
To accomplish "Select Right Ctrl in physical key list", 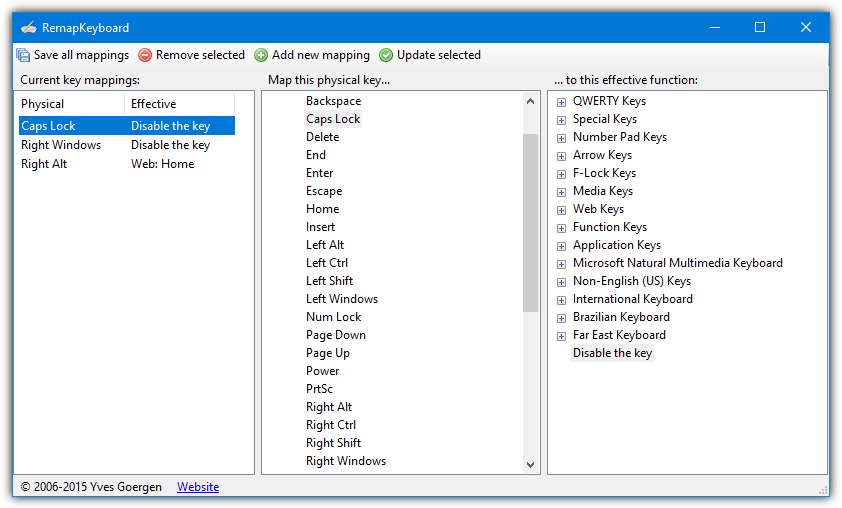I will pyautogui.click(x=331, y=425).
